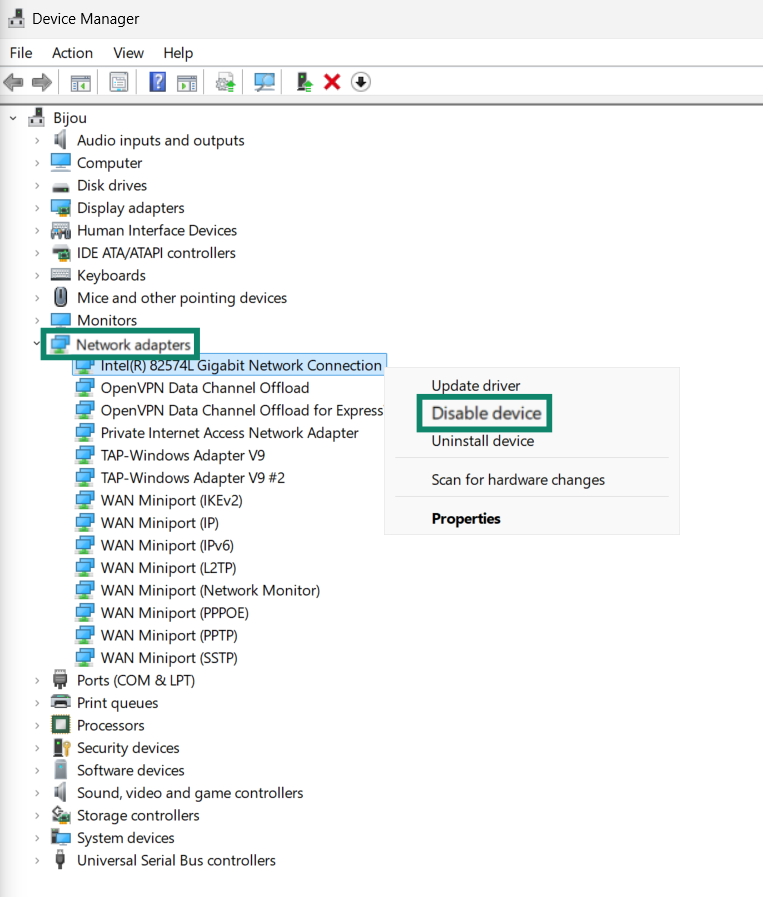Click the Universal Serial Bus controllers icon
Viewport: 763px width, 897px height.
point(60,860)
